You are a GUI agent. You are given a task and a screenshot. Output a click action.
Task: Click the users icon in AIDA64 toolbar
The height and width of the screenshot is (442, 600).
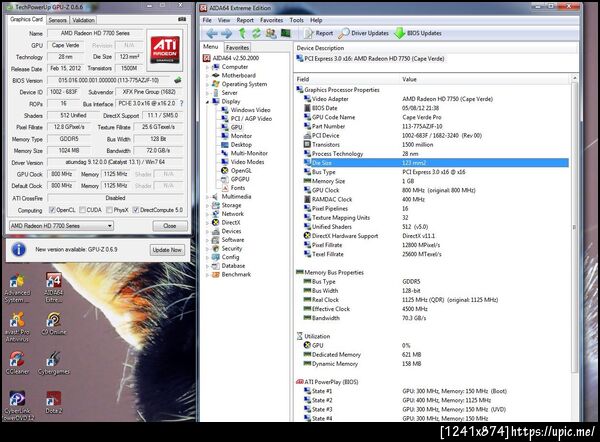tap(271, 33)
